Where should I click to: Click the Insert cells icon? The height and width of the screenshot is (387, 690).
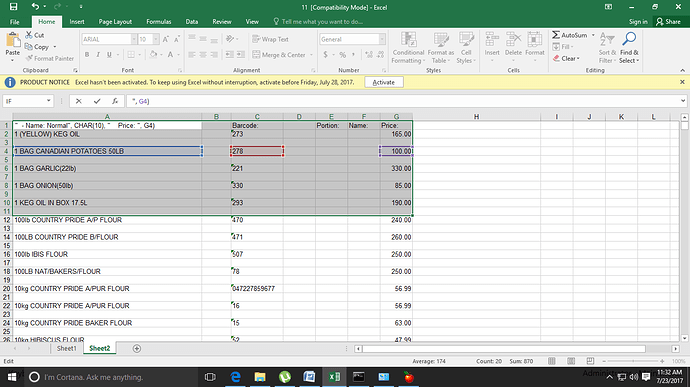coord(492,40)
